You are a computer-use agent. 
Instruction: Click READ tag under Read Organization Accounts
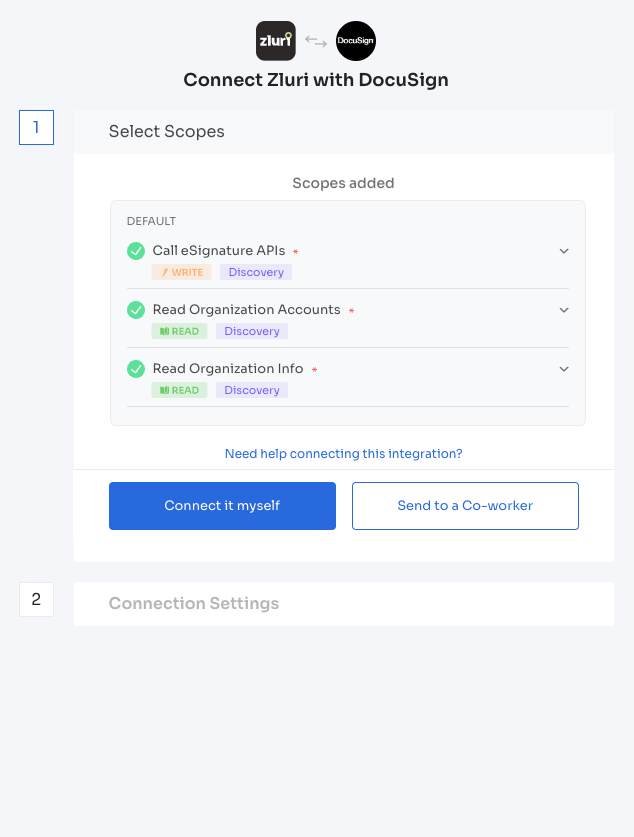tap(179, 331)
